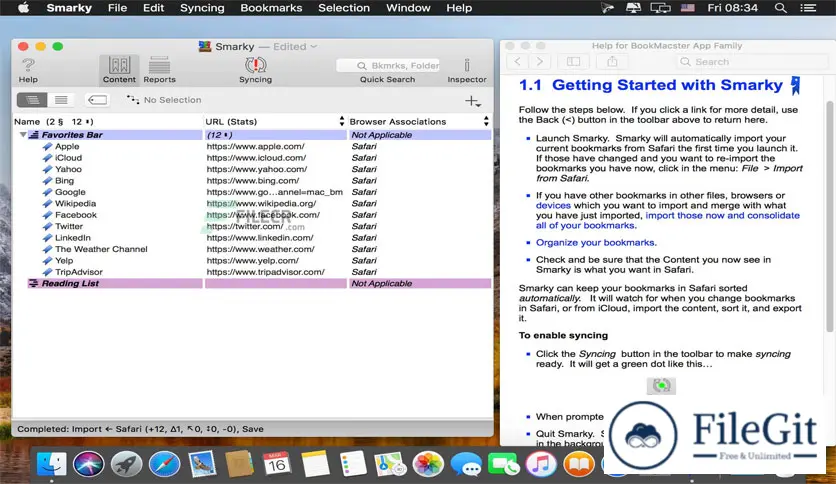The height and width of the screenshot is (484, 836).
Task: Open the URL (Stats) column chooser
Action: 342,122
